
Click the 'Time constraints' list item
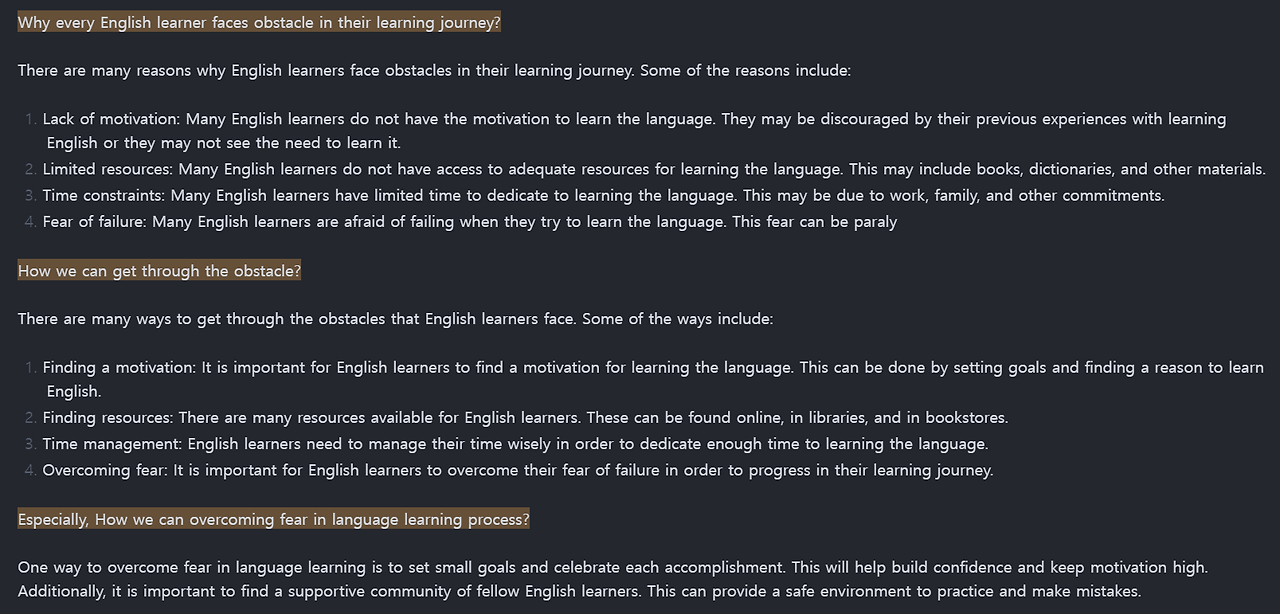point(603,195)
